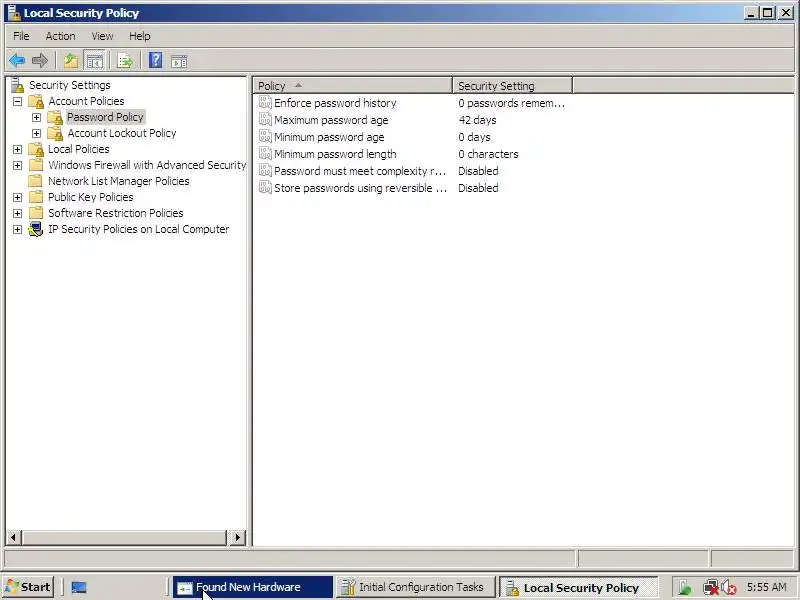Click the password complexity policy icon
Screen dimensions: 800x600
(x=265, y=171)
